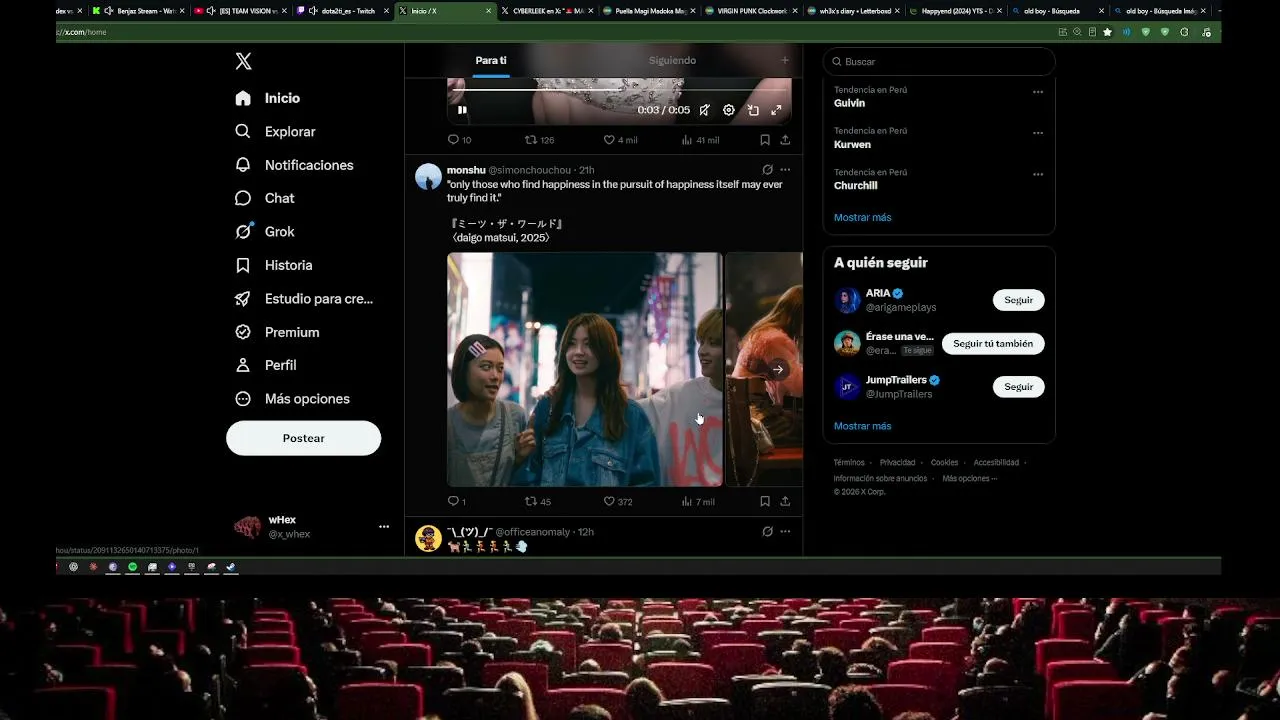Open Perfil in the sidebar
1280x720 pixels.
tap(266, 365)
